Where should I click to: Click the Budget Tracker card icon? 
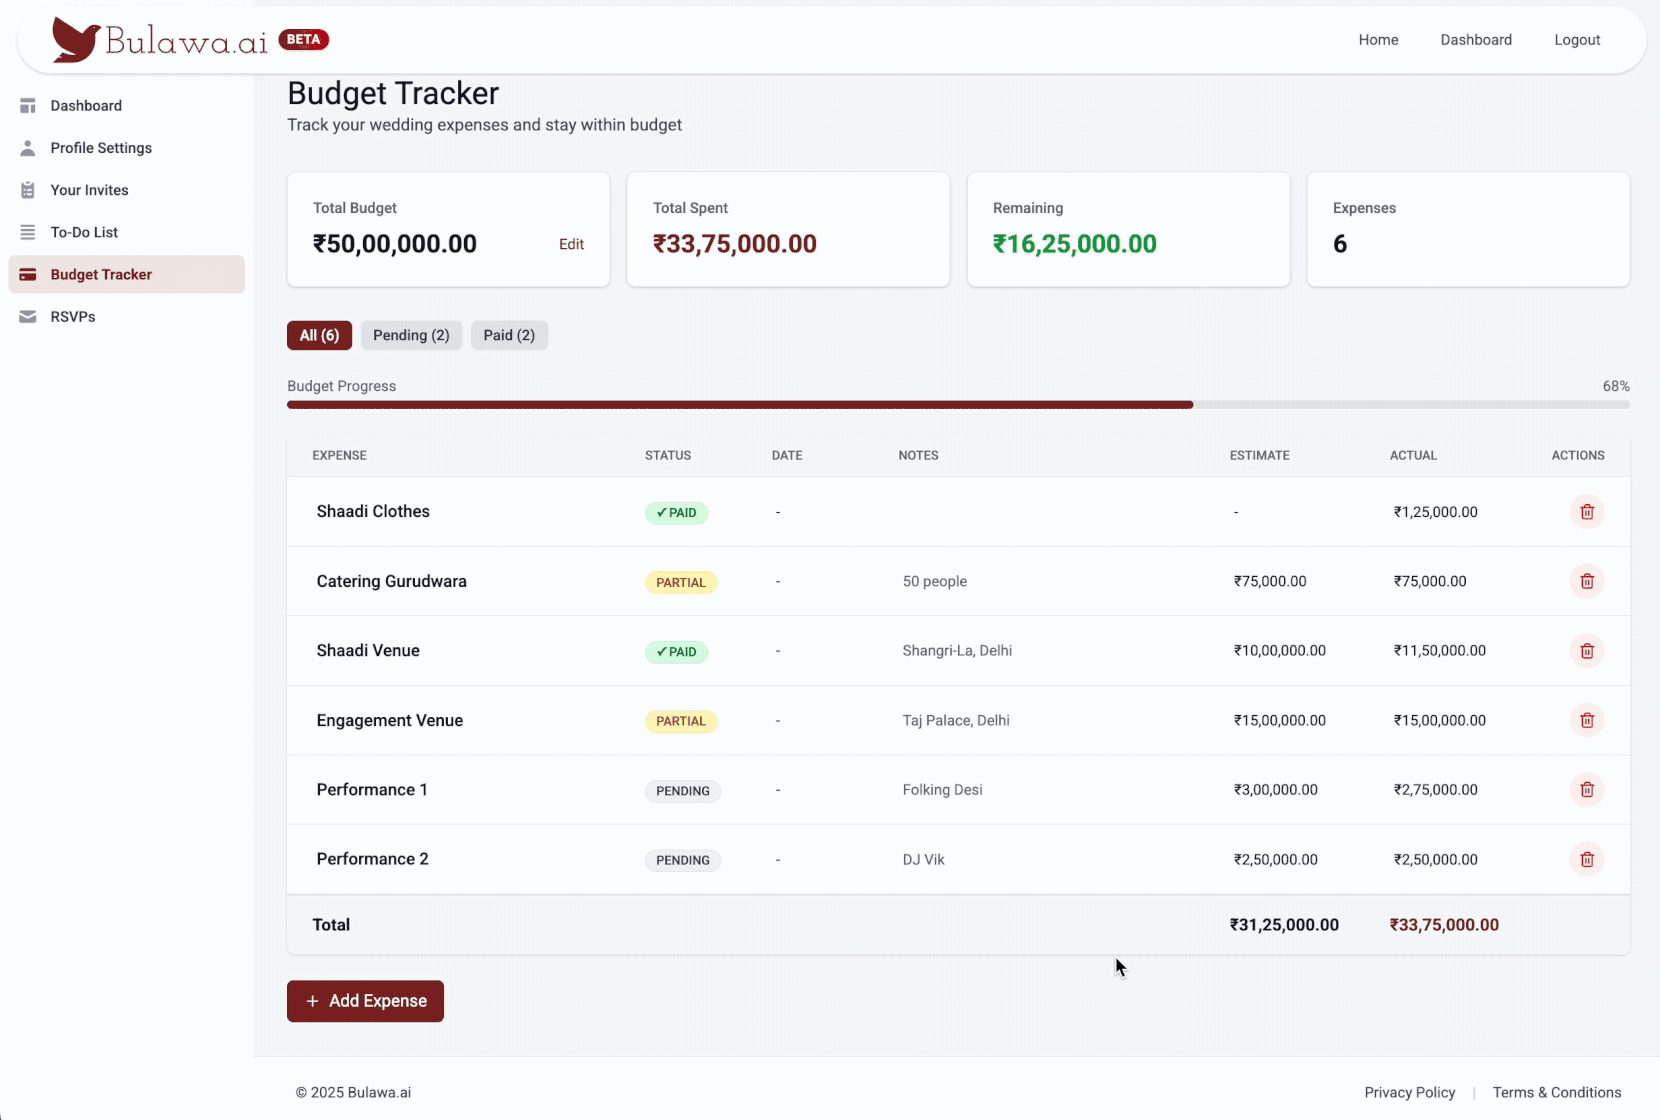click(28, 275)
